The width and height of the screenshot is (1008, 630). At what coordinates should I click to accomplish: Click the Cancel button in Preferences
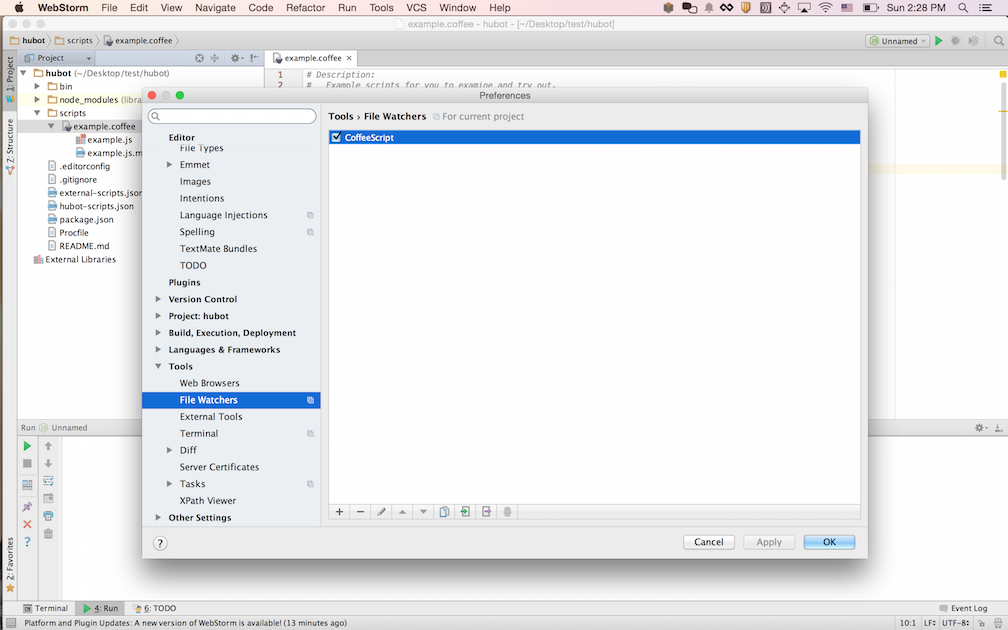click(x=708, y=542)
